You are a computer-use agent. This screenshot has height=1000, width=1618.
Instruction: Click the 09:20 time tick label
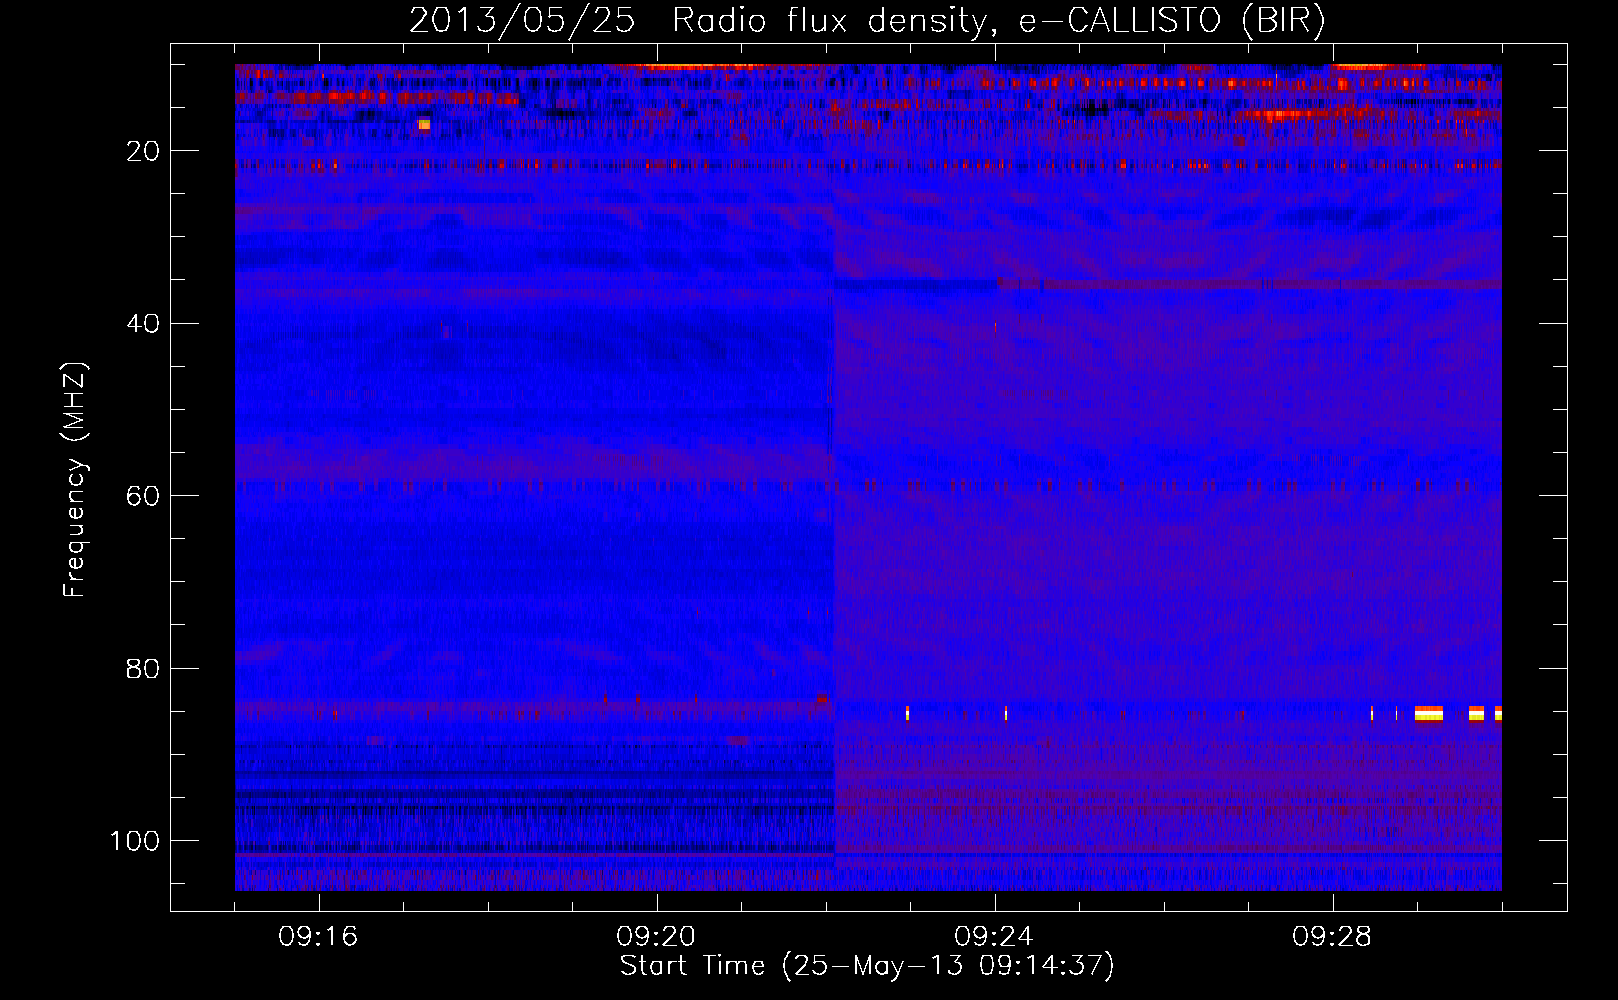point(656,936)
